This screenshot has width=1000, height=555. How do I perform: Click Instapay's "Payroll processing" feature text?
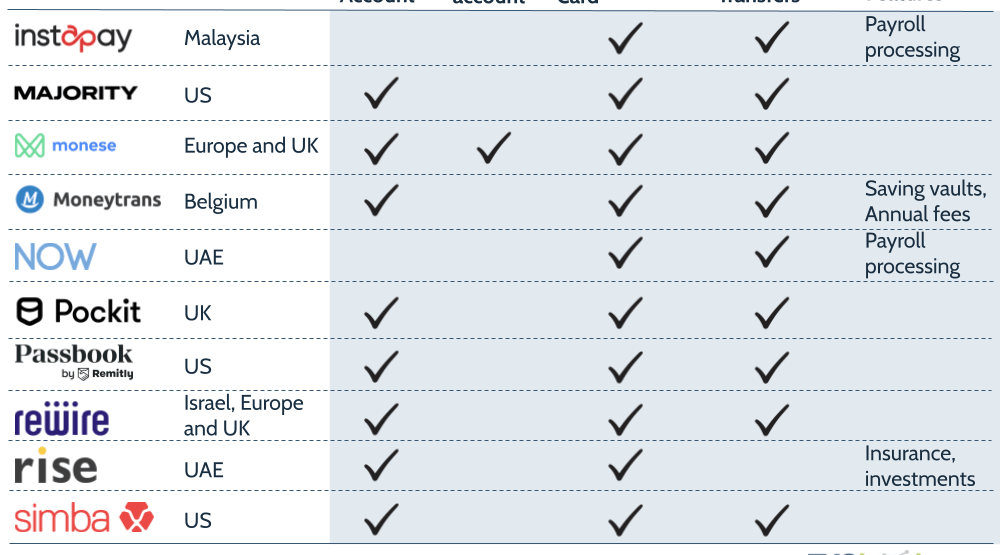click(x=912, y=37)
